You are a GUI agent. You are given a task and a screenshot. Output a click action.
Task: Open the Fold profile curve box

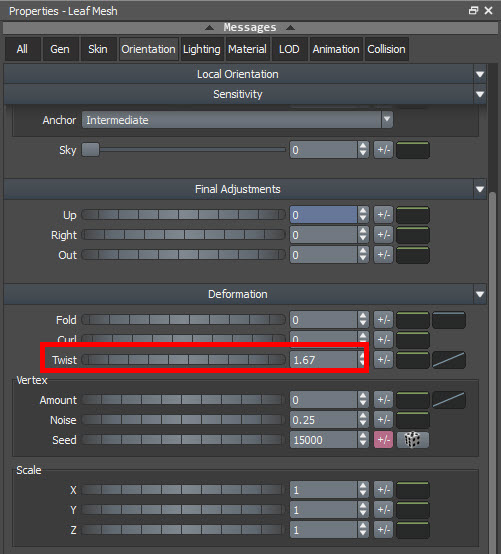pos(449,320)
